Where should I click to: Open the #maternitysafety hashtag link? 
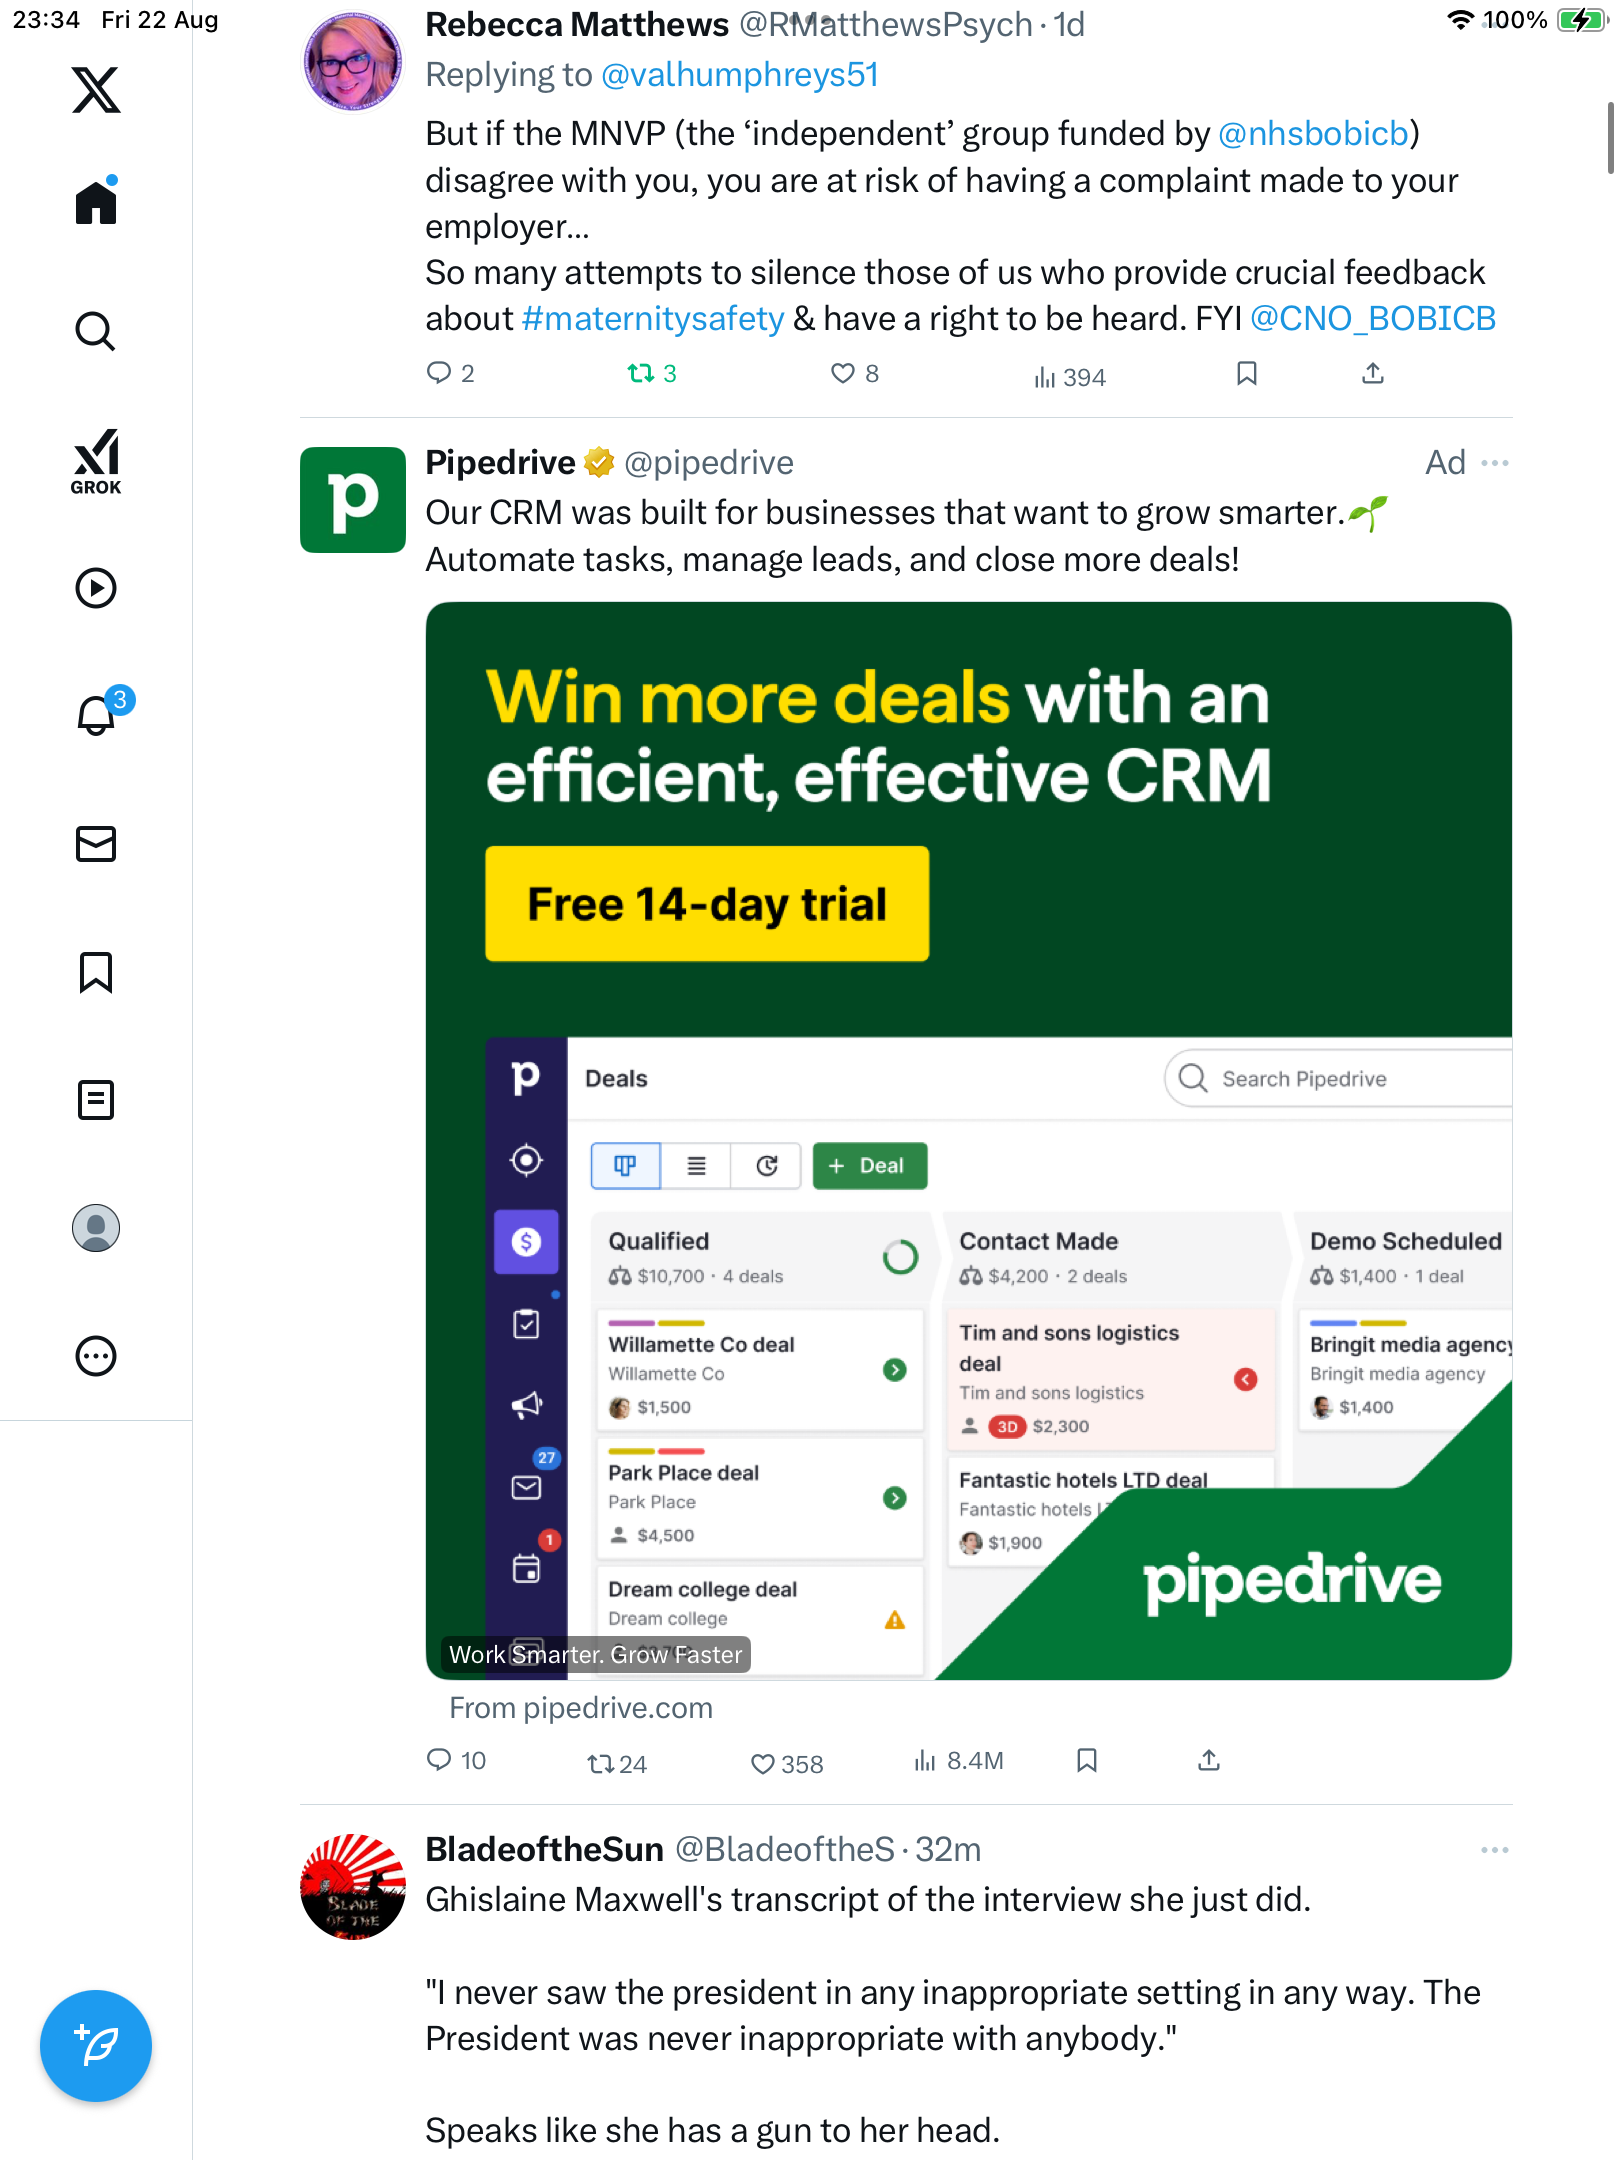click(653, 319)
